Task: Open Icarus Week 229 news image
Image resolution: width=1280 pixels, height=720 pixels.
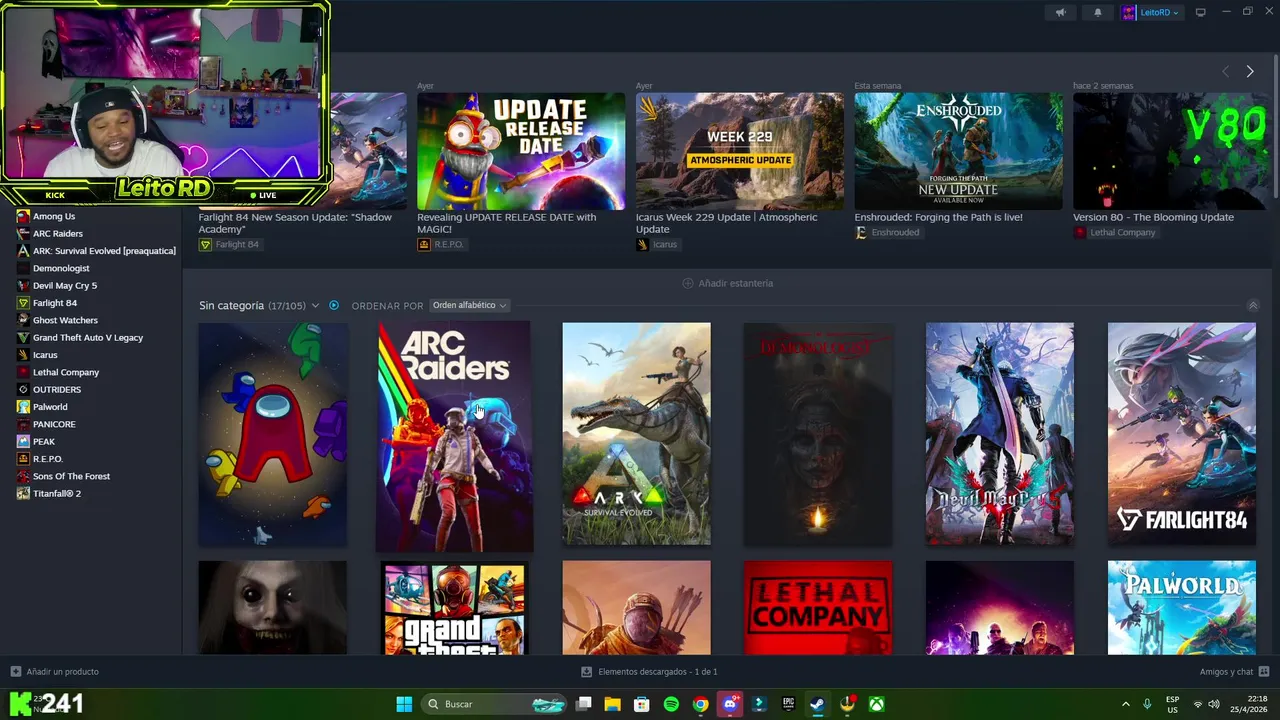Action: tap(740, 151)
